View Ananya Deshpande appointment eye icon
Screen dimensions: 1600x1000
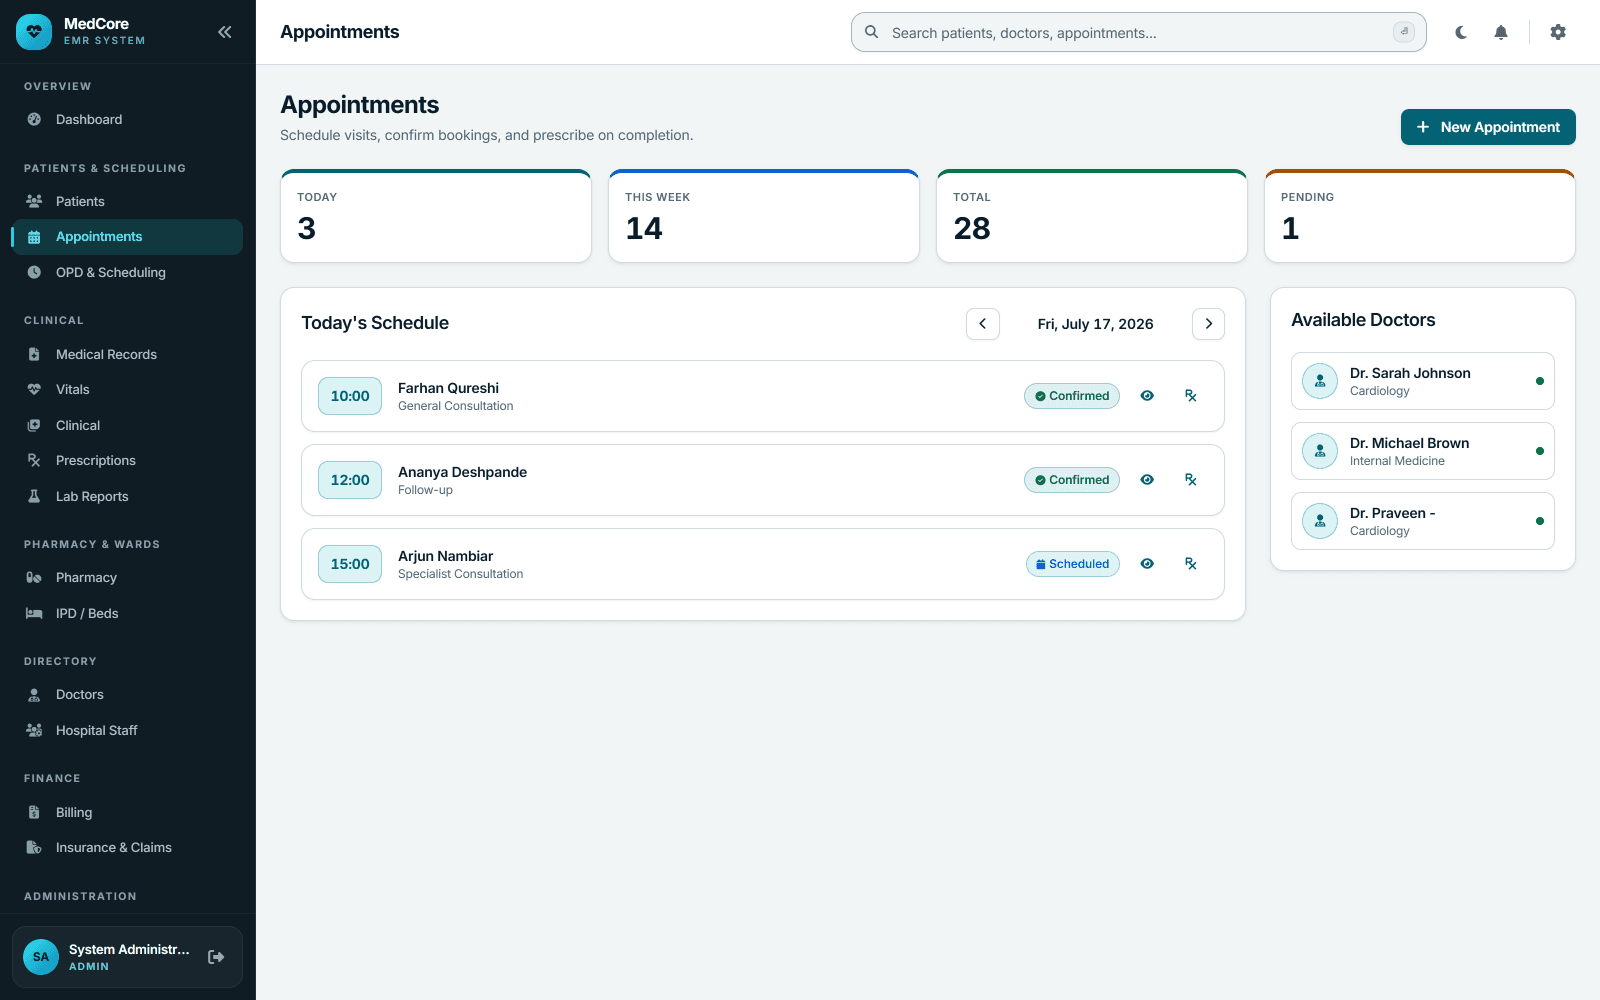1147,480
